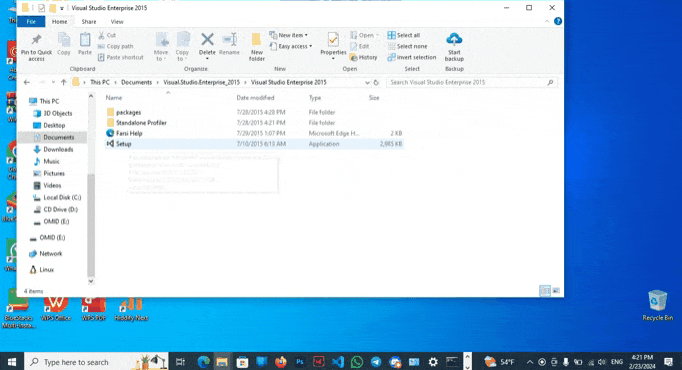This screenshot has width=682, height=370.
Task: Open WhatsApp from the taskbar
Action: tap(357, 362)
